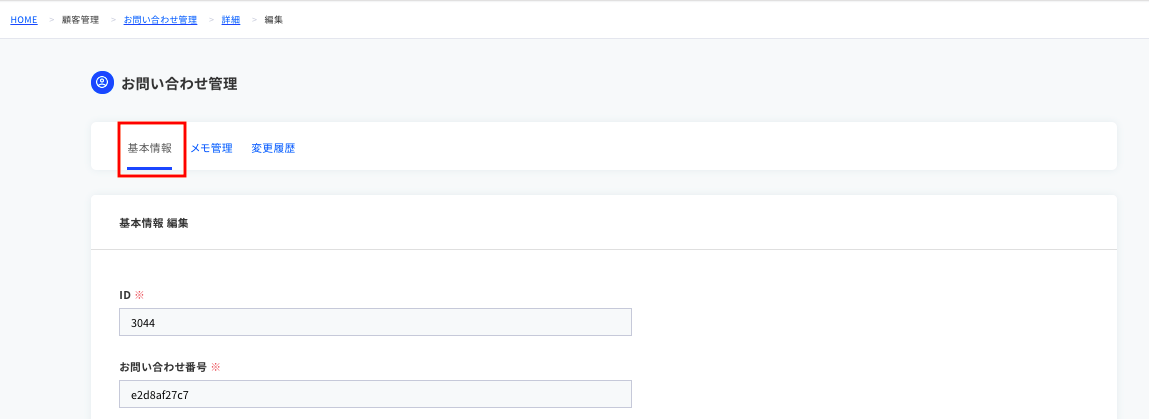Image resolution: width=1149 pixels, height=419 pixels.
Task: Open お問い合わせ管理 breadcrumb link
Action: pos(160,20)
